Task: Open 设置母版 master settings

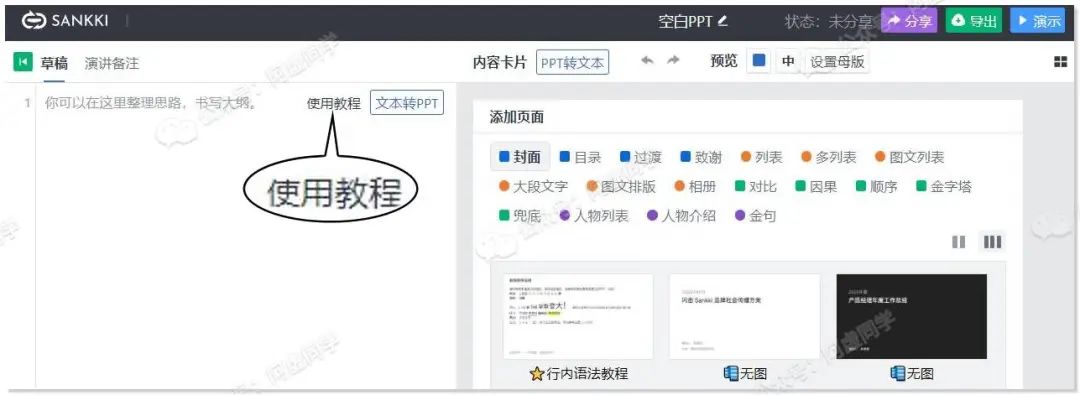Action: coord(837,61)
